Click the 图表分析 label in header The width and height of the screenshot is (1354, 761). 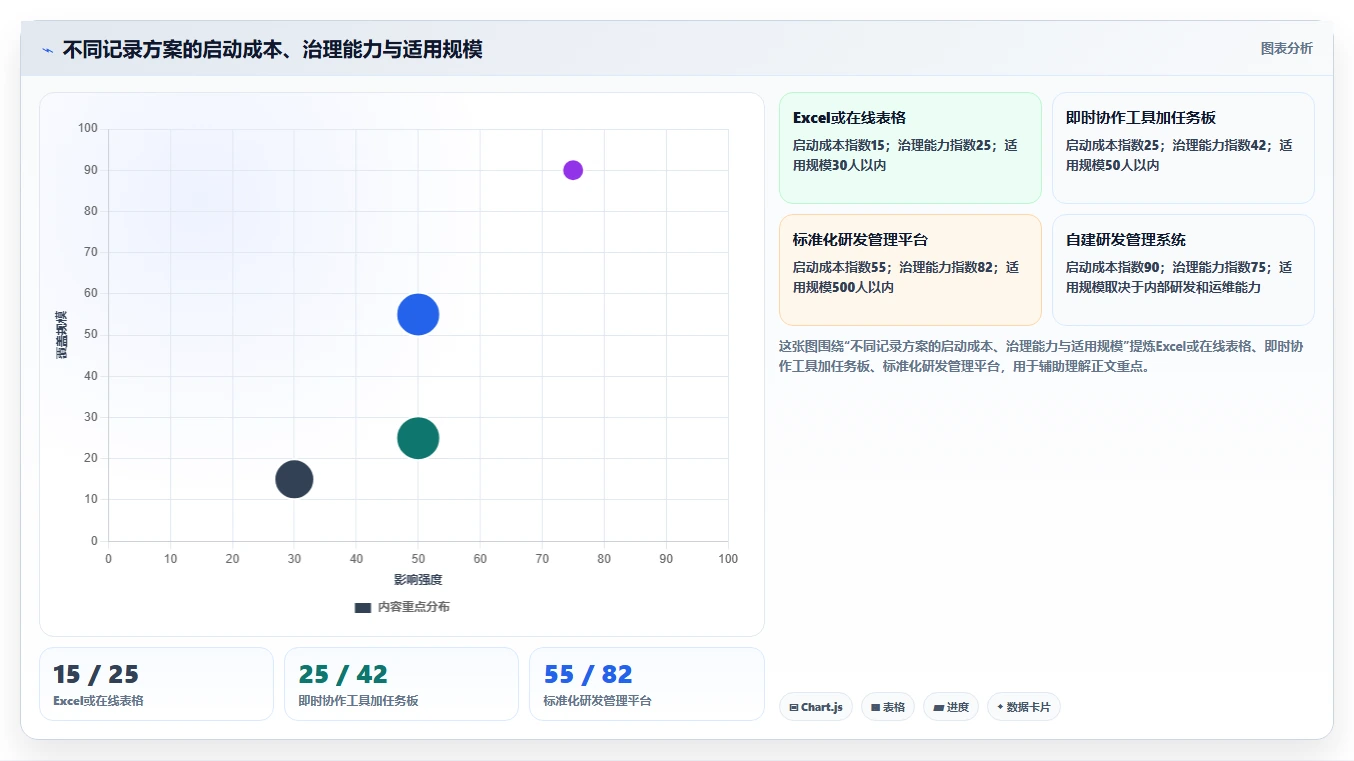click(1286, 48)
